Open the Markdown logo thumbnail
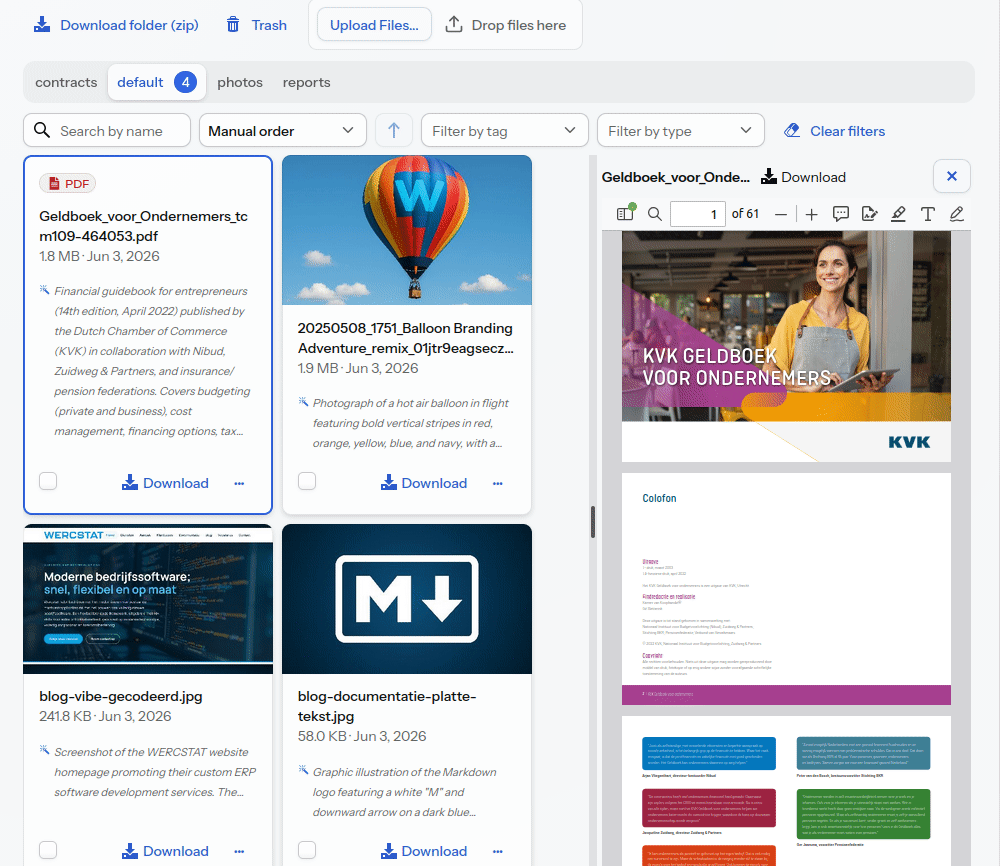This screenshot has width=1000, height=866. pos(407,599)
